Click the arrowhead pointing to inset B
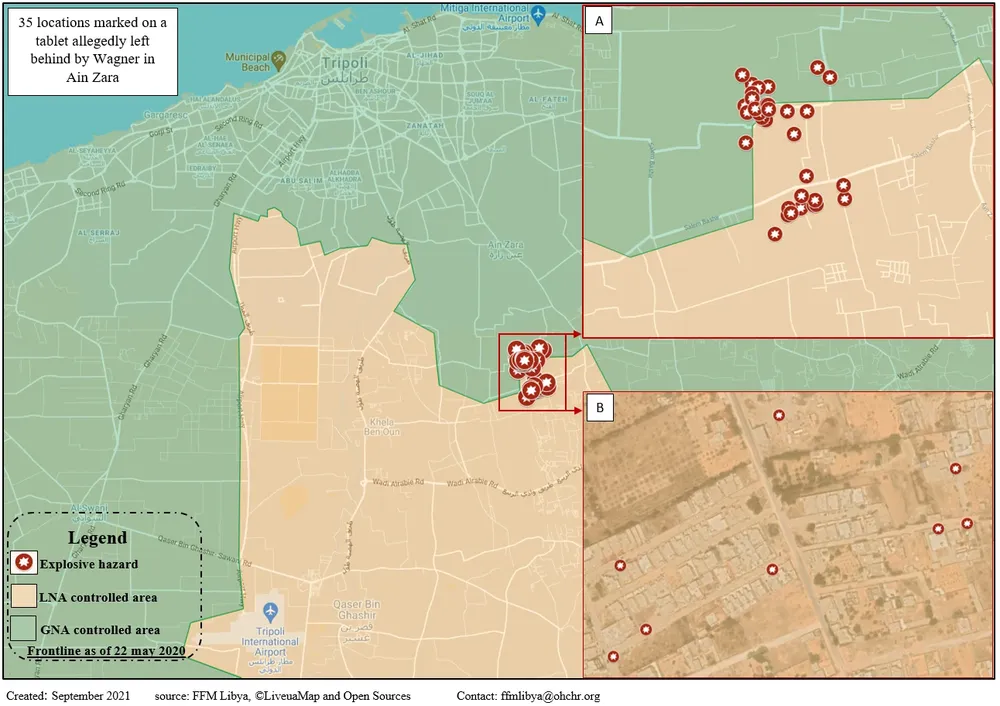Screen dimensions: 1000x706 (x=577, y=409)
